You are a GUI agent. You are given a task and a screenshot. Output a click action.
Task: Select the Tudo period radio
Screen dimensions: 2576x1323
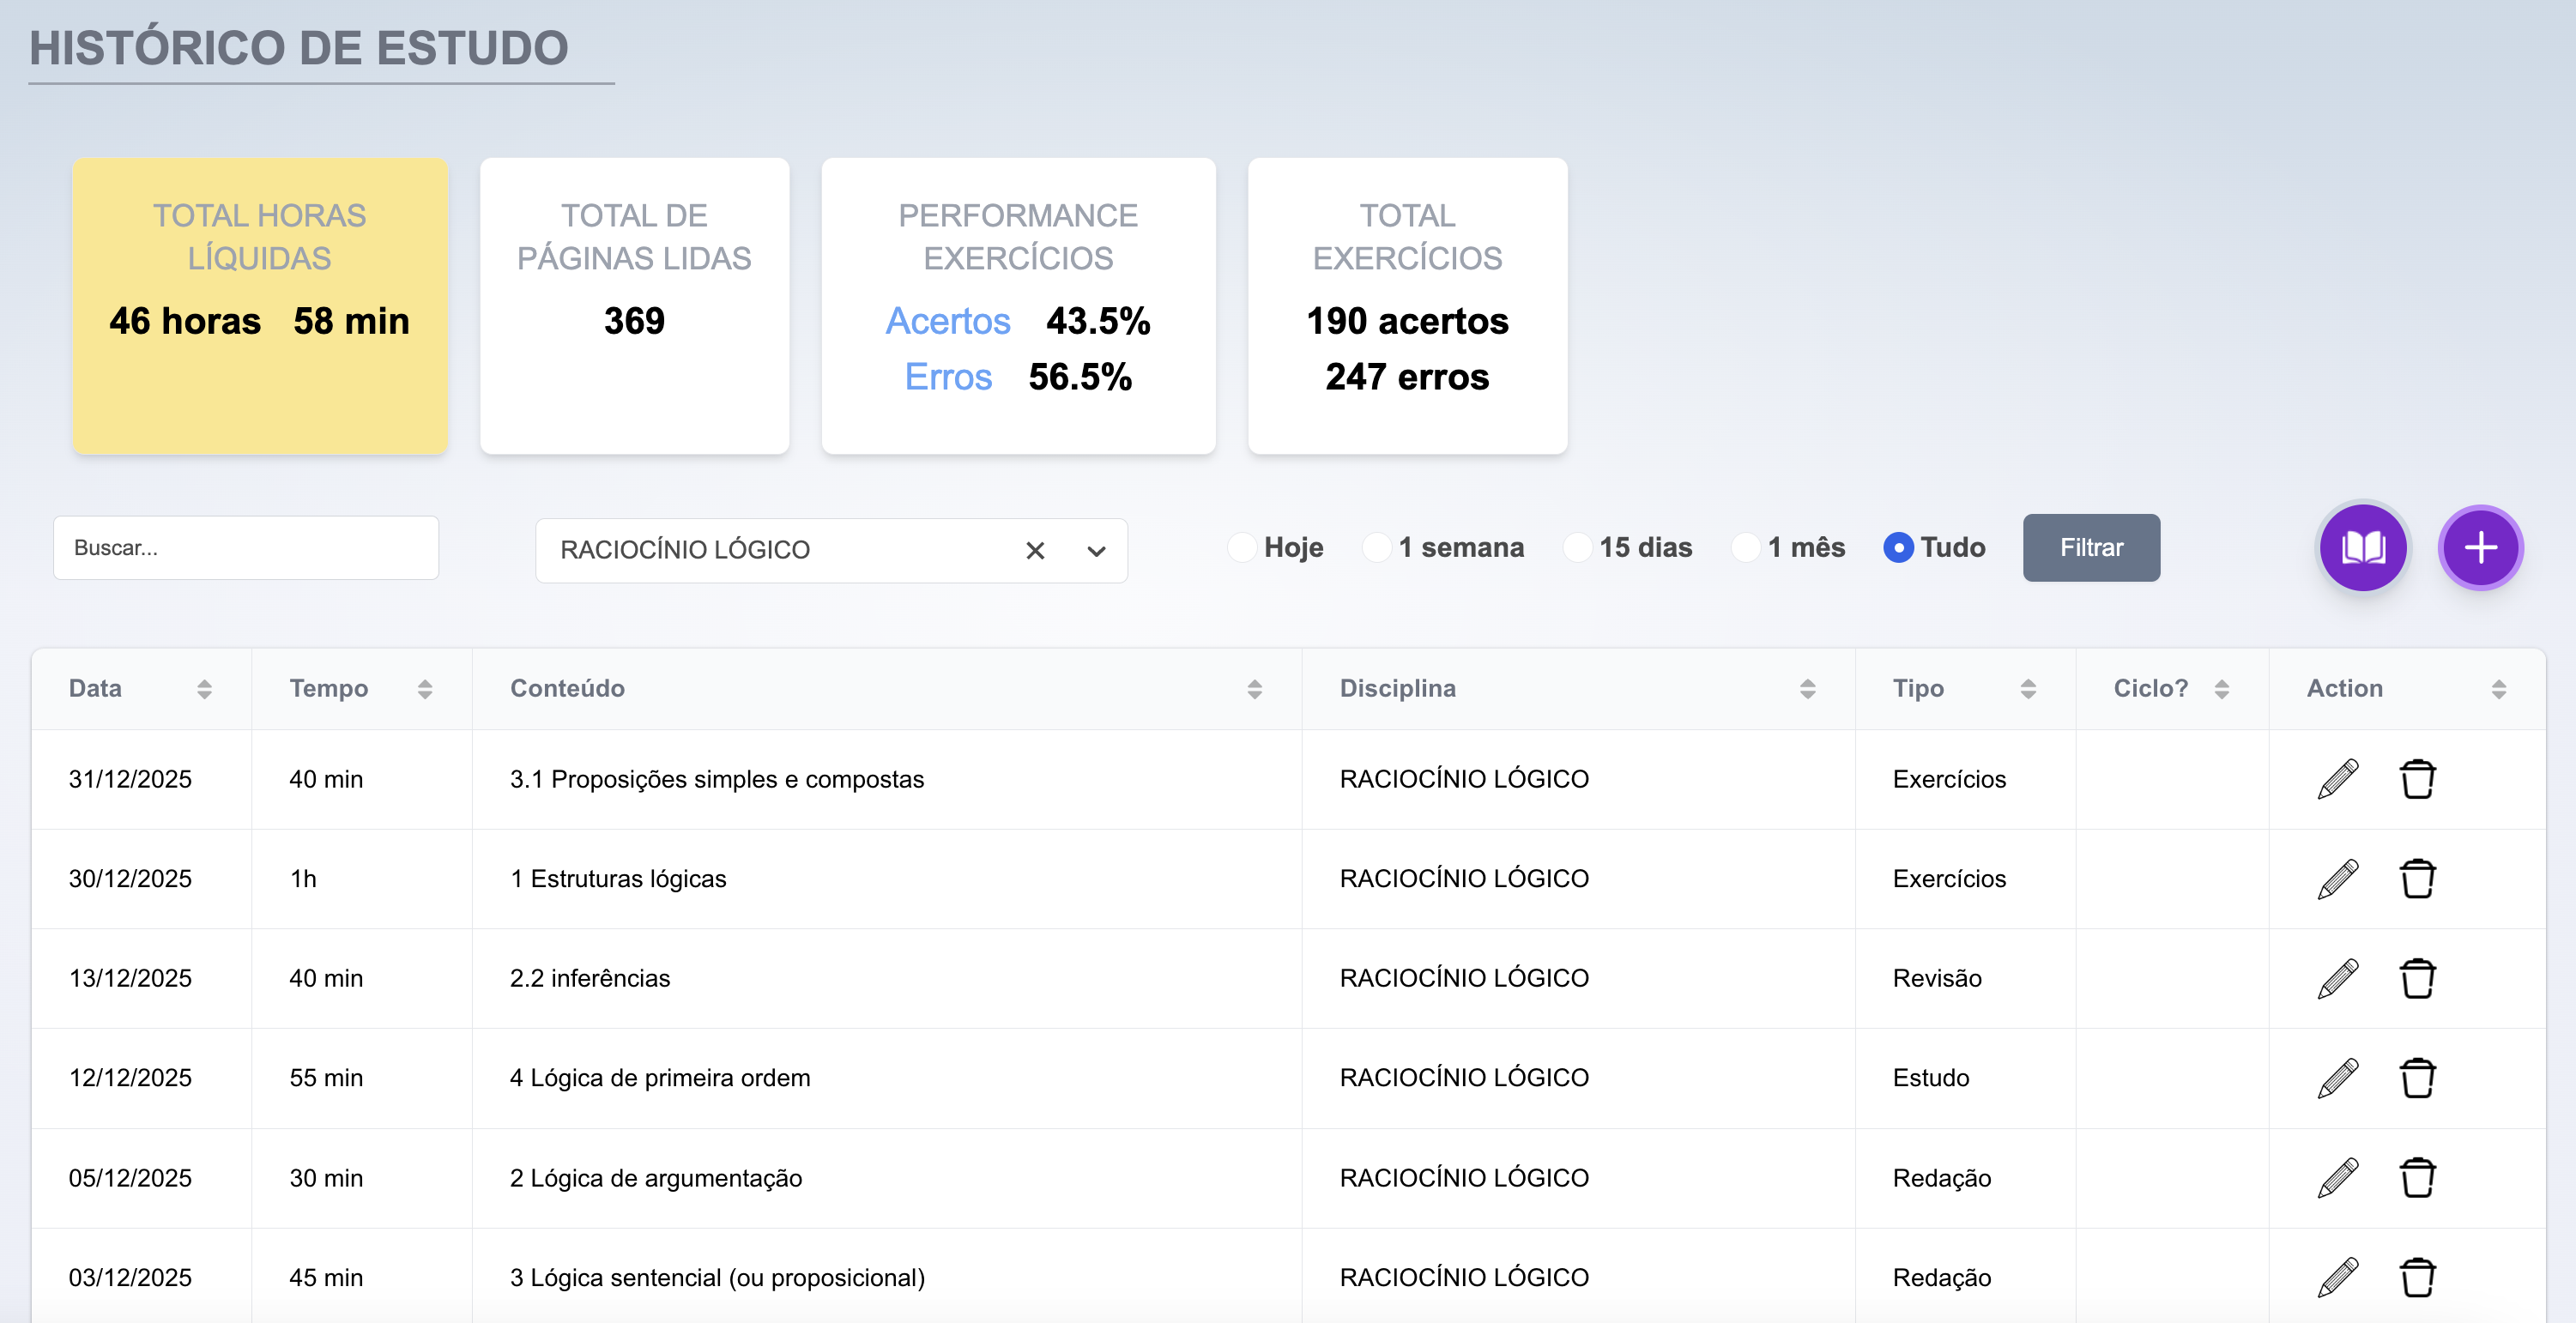(x=1898, y=548)
